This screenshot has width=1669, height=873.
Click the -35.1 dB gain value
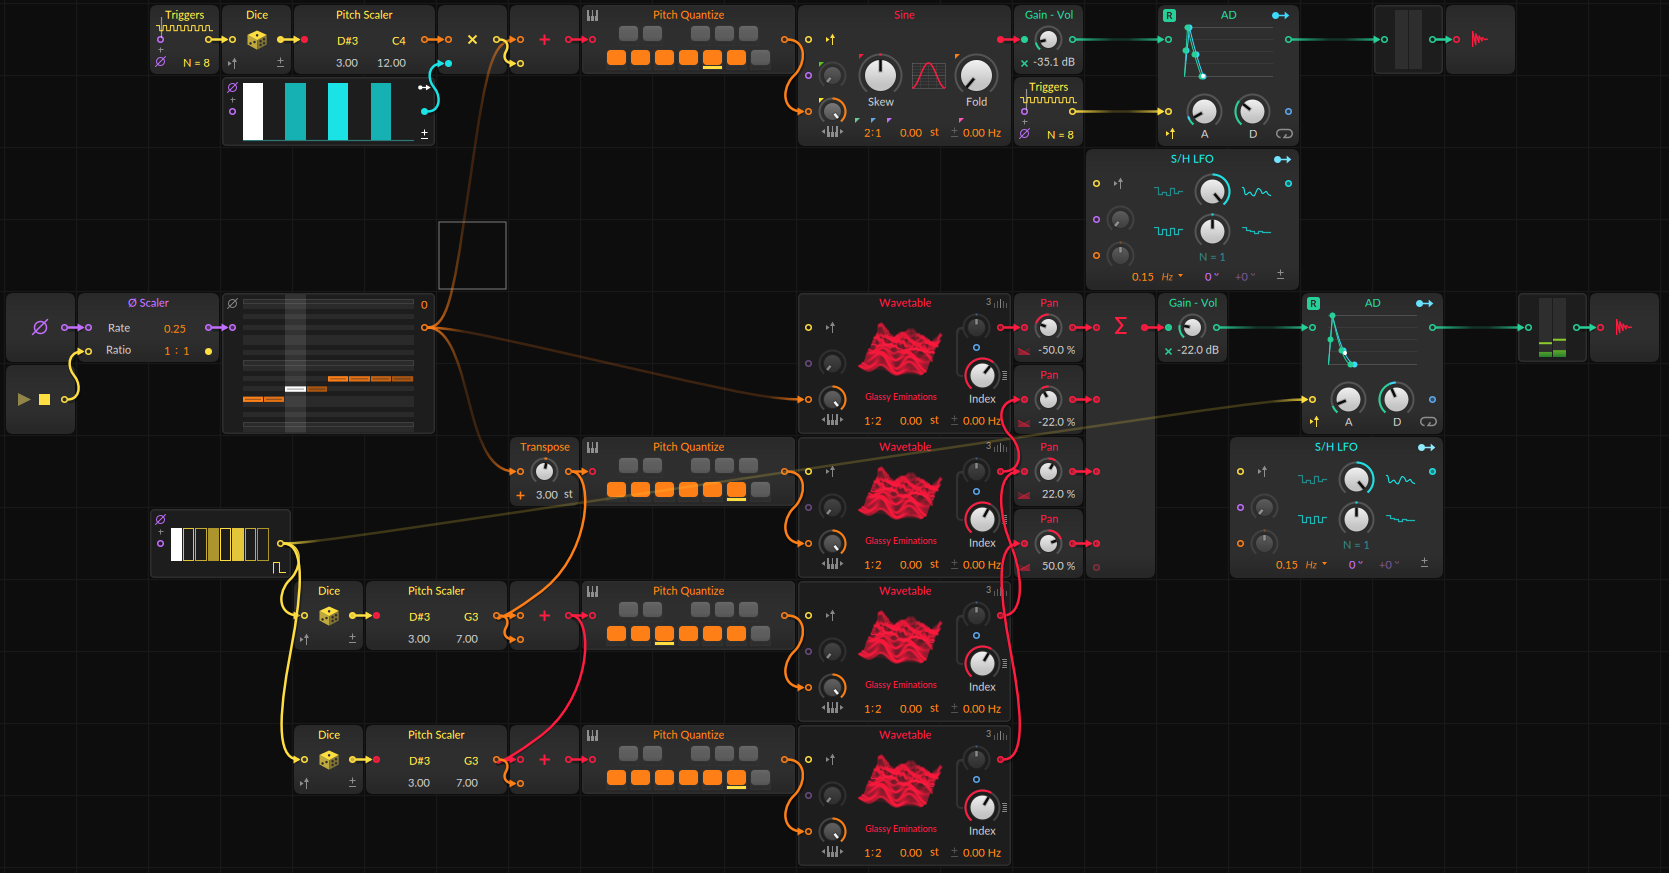tap(1055, 62)
